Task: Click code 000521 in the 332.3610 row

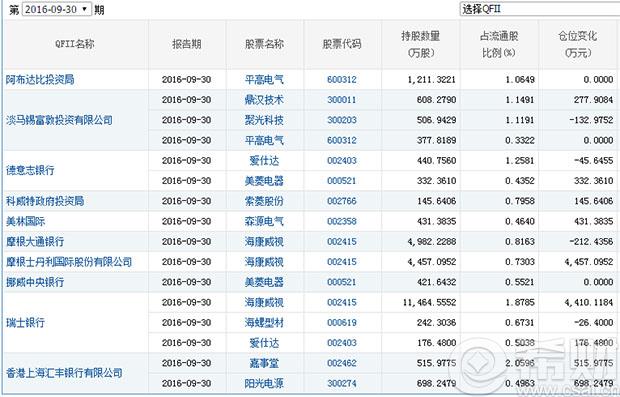Action: [x=342, y=181]
